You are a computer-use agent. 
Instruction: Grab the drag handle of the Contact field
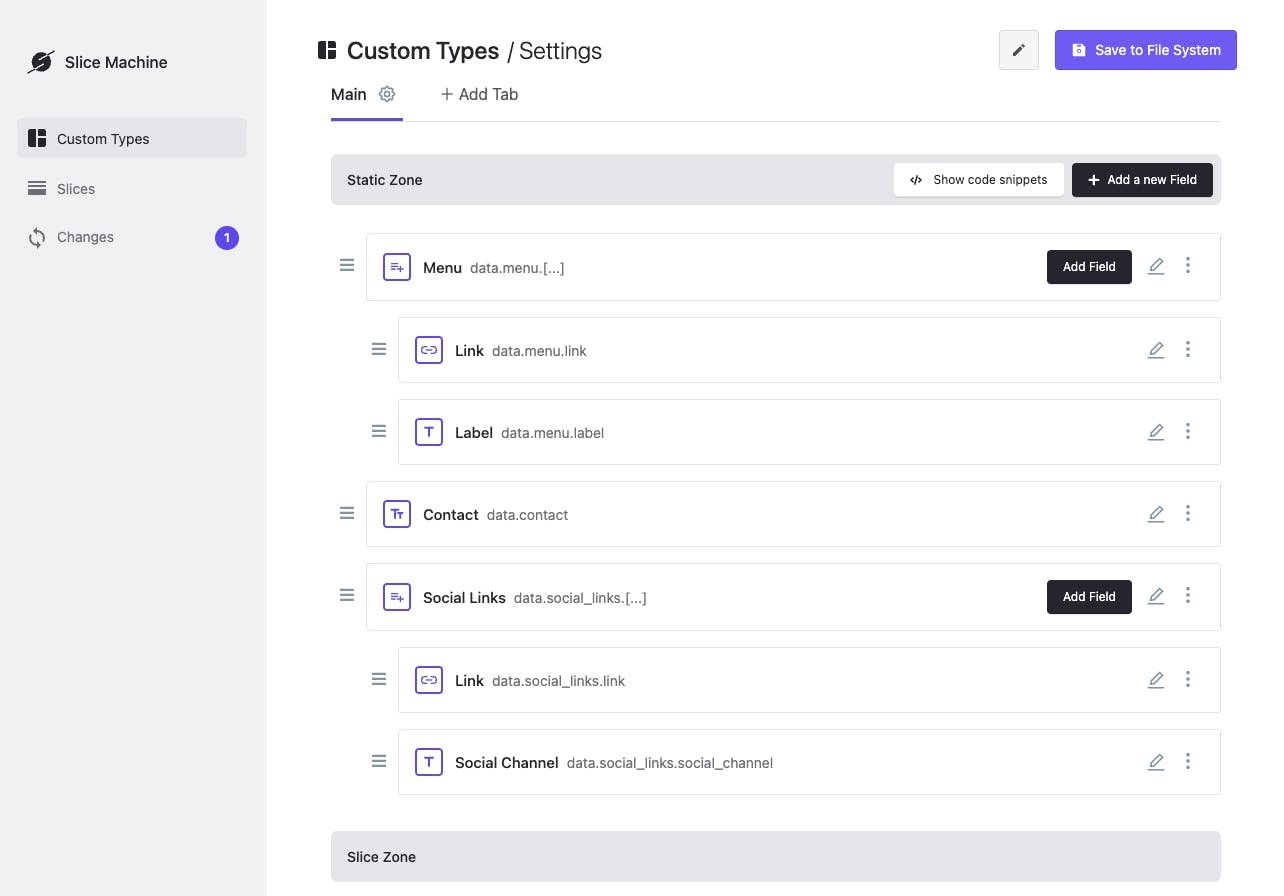(347, 513)
